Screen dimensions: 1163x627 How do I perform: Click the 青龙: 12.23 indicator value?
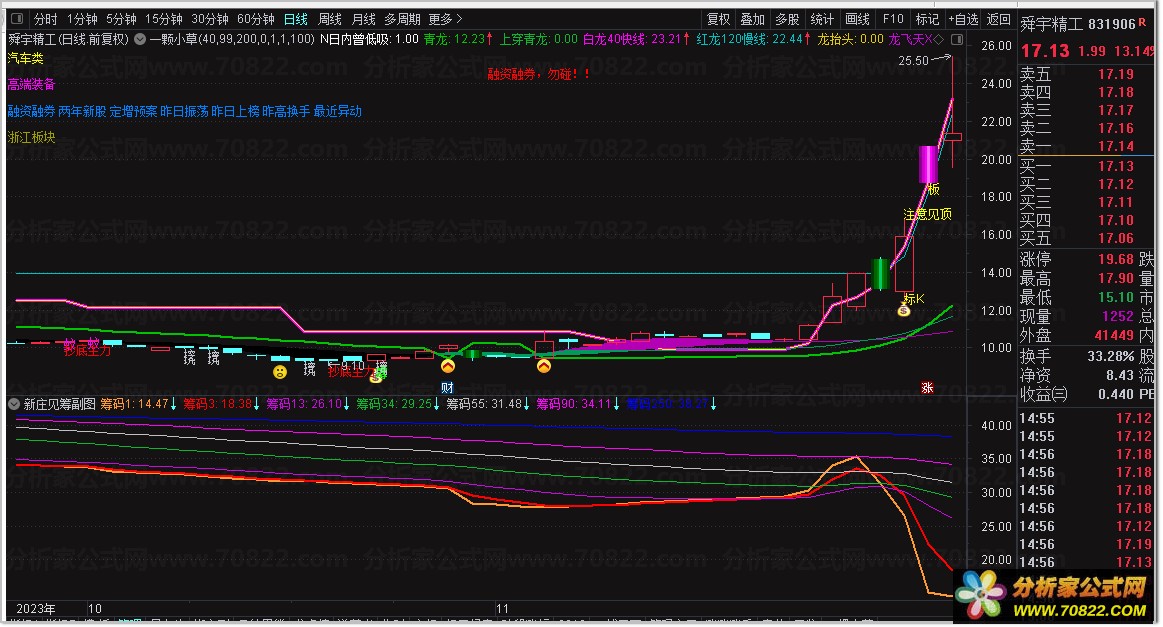pos(458,39)
